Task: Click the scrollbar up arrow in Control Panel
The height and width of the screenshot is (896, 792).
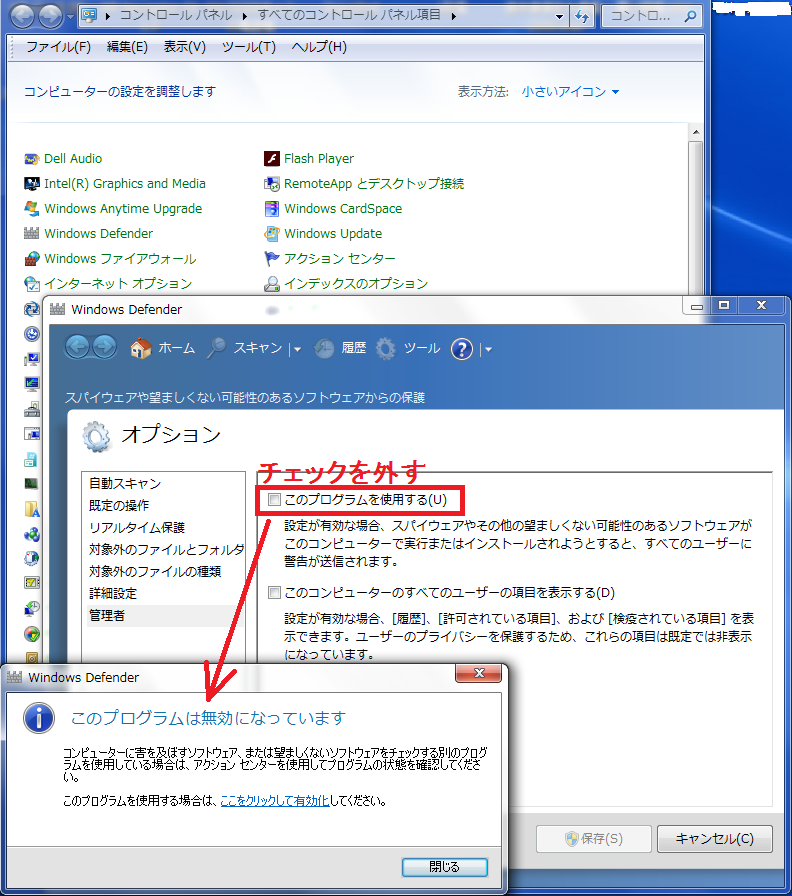Action: 695,132
